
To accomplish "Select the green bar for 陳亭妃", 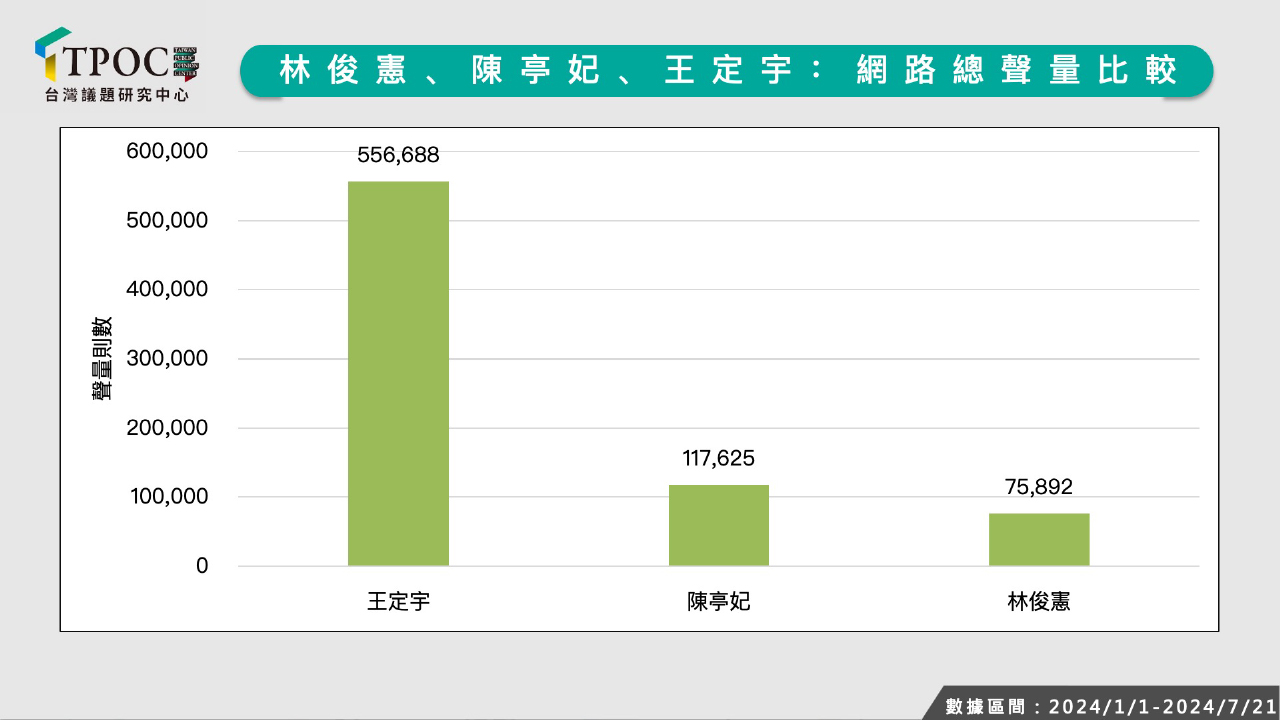I will (718, 525).
